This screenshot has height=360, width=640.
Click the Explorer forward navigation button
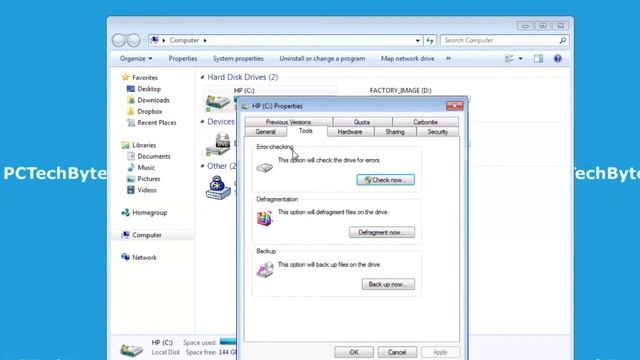coord(133,40)
